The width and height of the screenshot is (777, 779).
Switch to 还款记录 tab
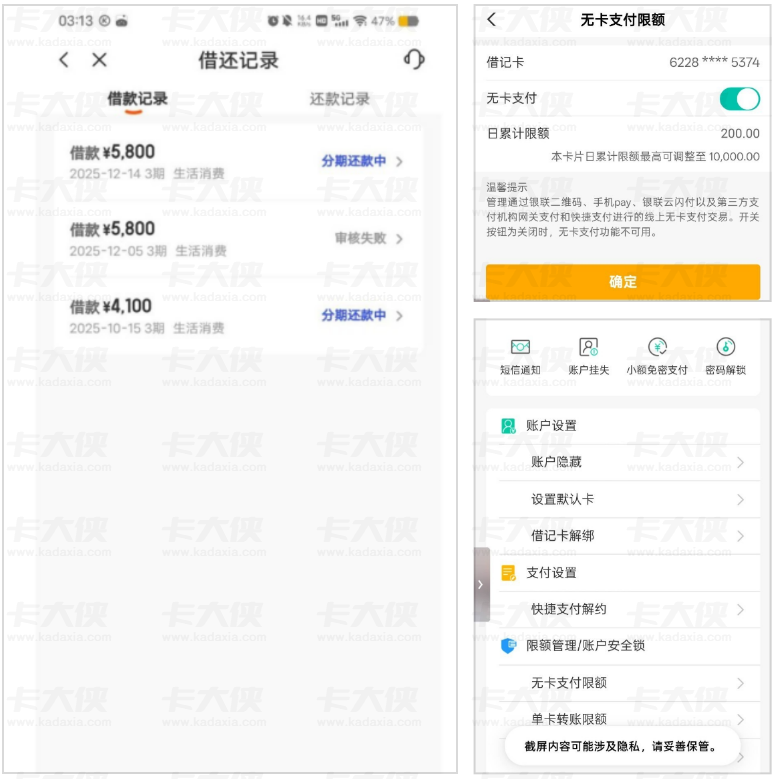[x=340, y=99]
